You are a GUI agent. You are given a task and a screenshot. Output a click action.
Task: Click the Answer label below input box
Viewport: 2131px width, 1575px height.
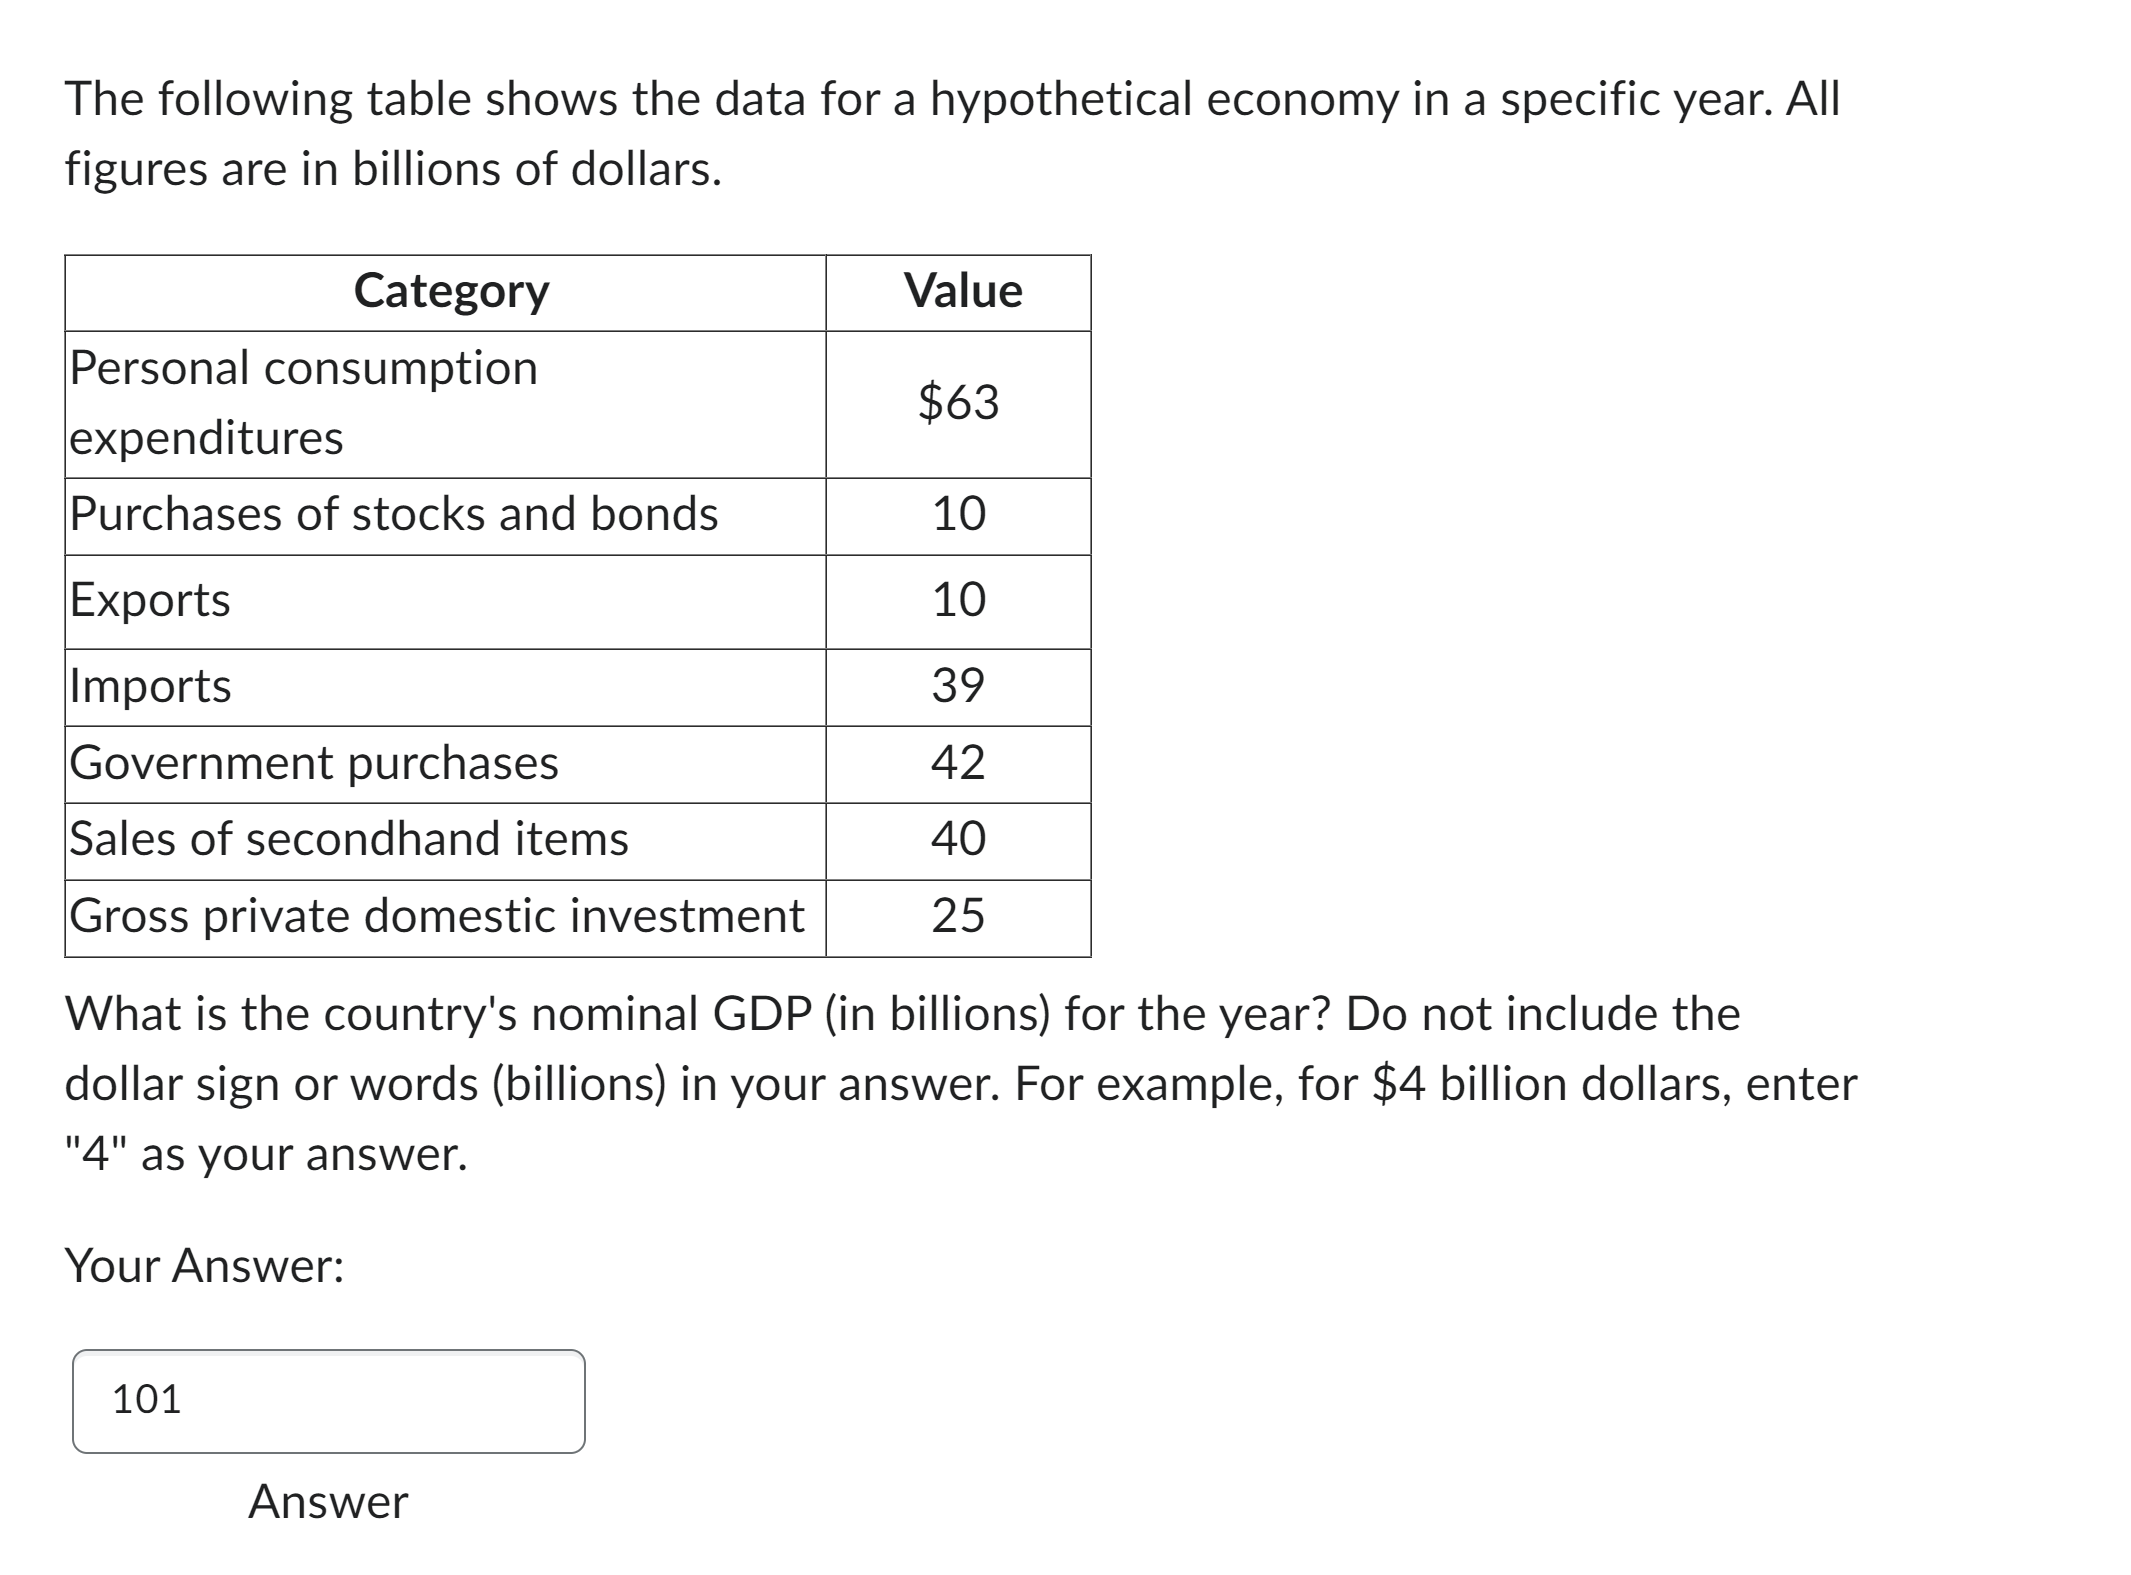[x=327, y=1500]
